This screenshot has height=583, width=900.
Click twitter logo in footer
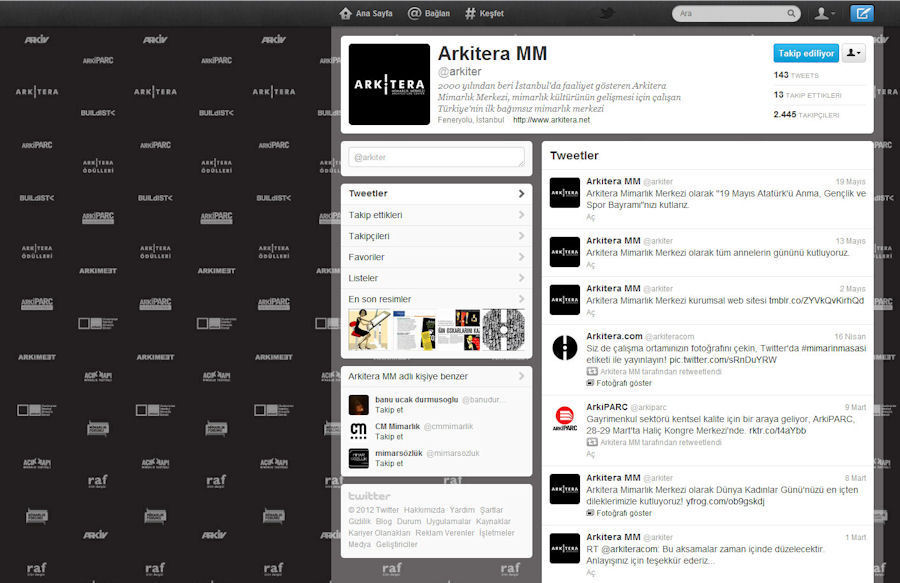[369, 496]
